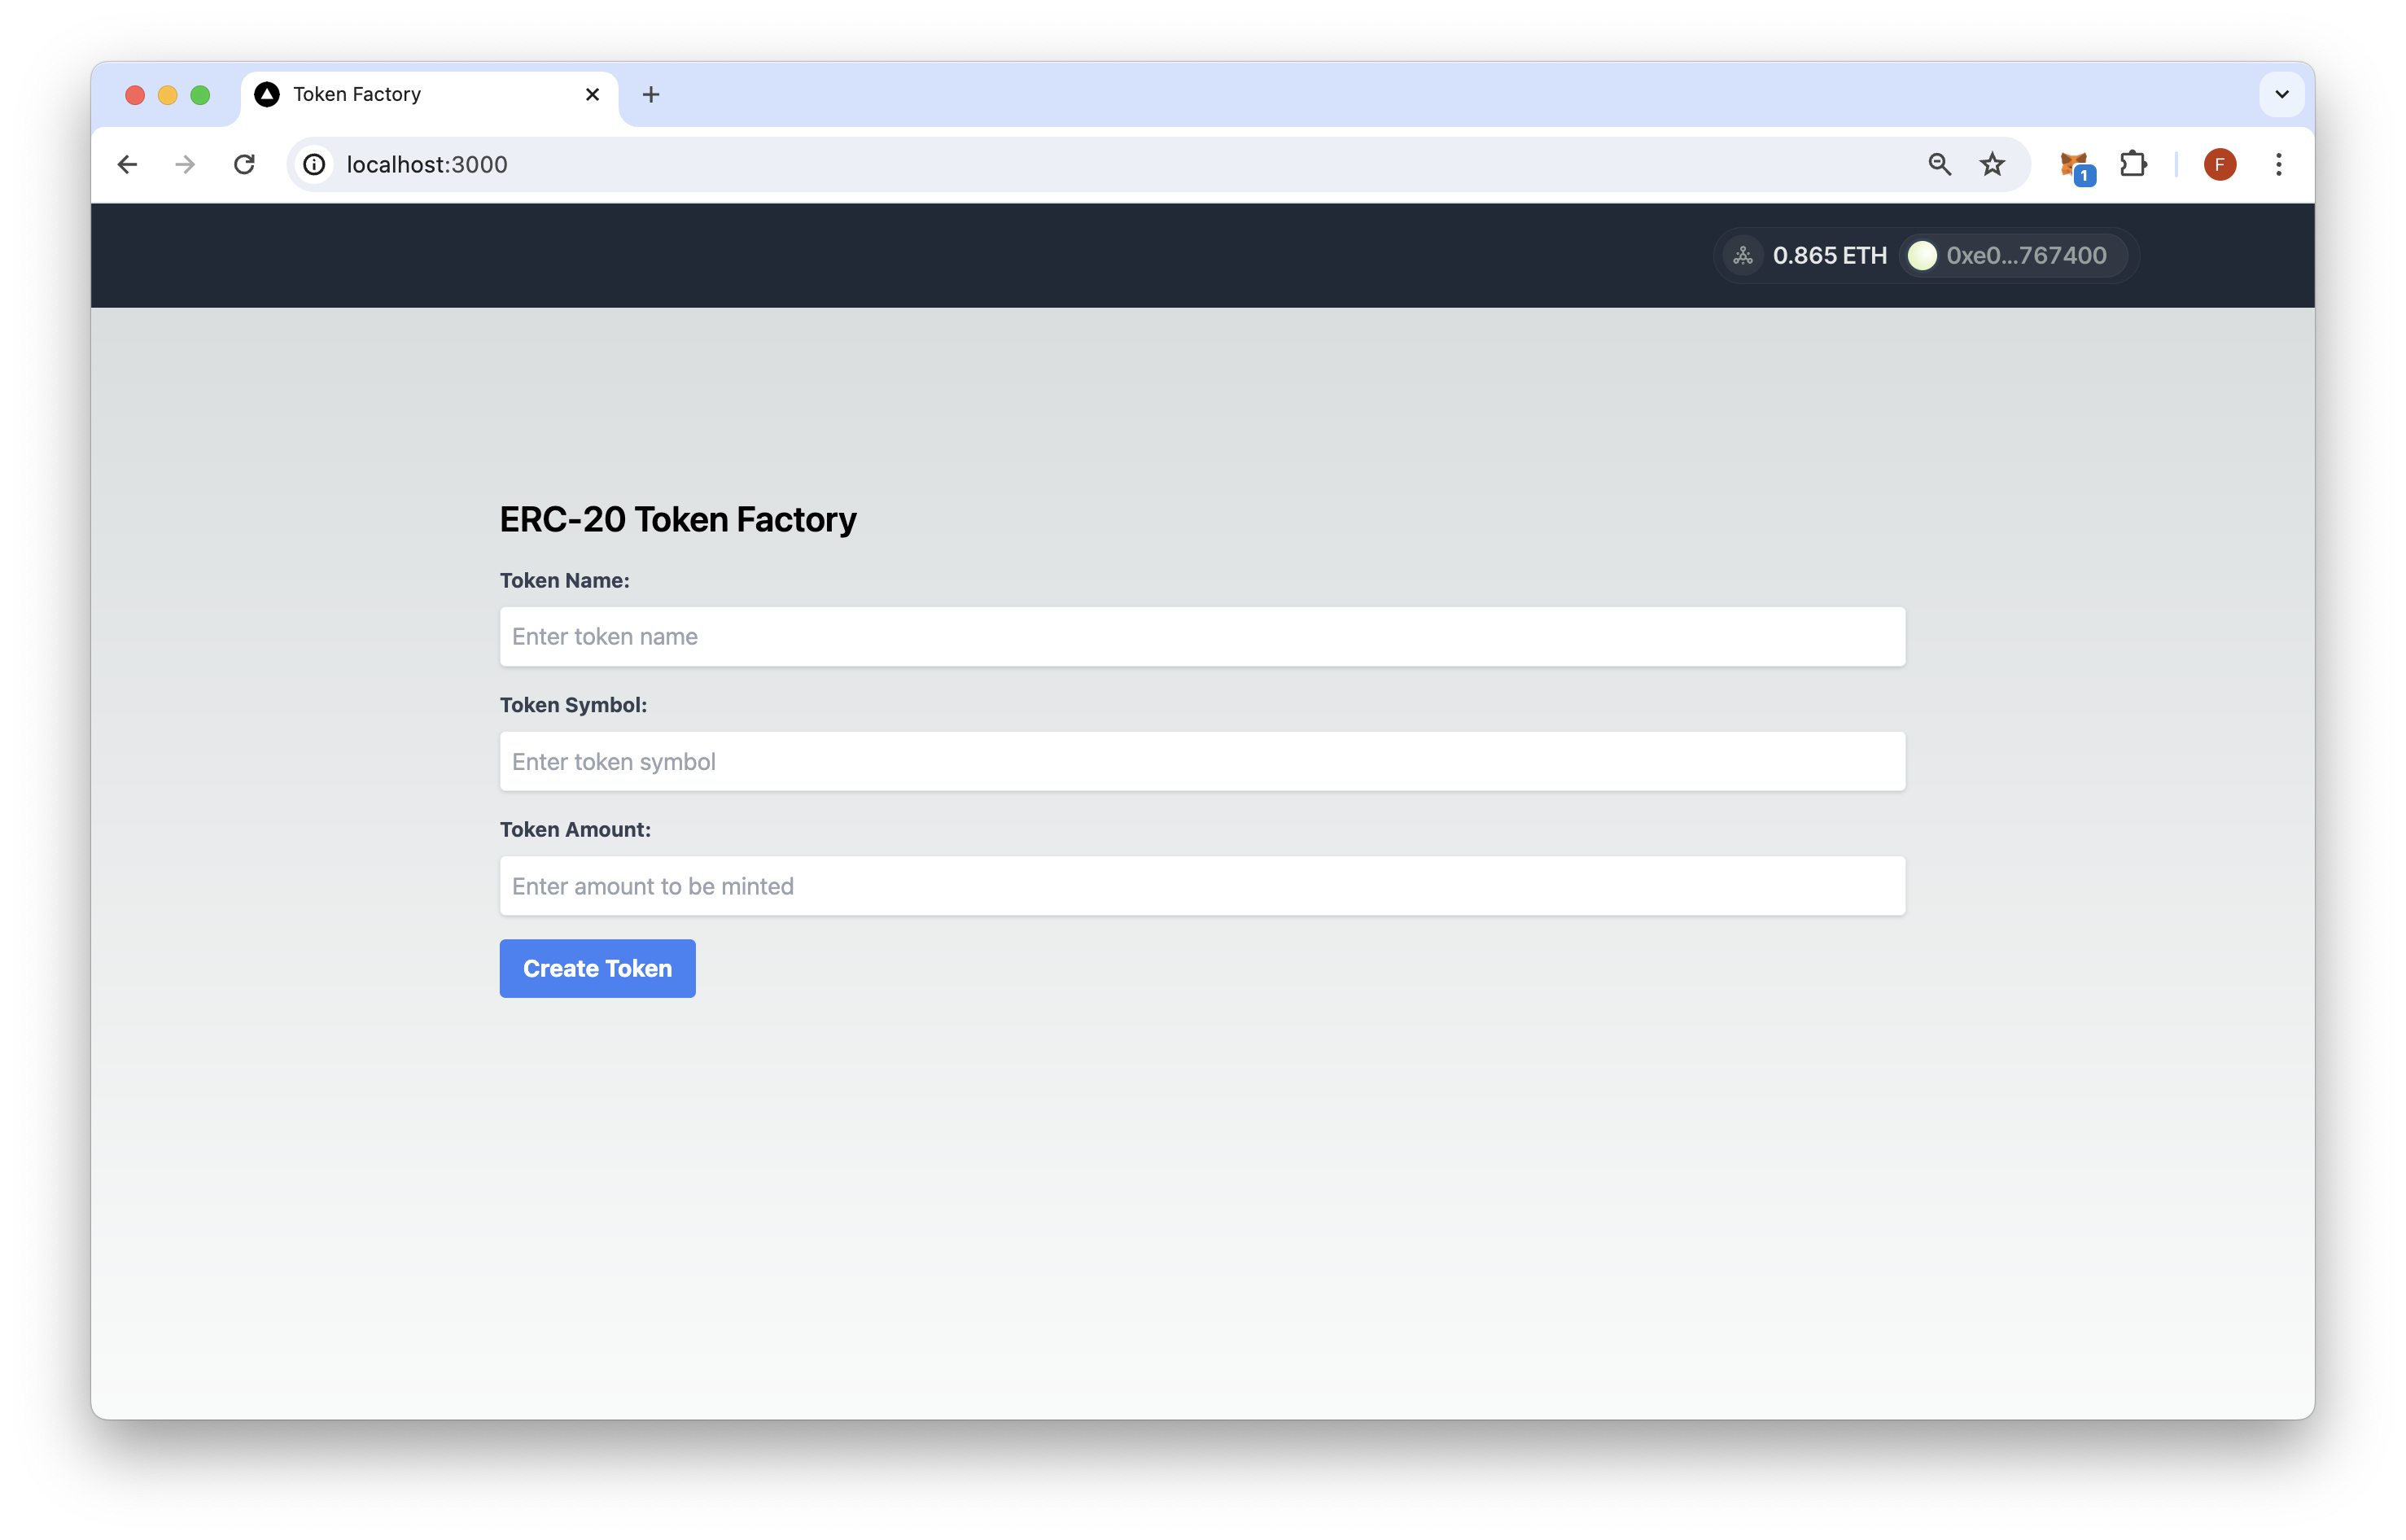Open a new browser tab

tap(651, 94)
